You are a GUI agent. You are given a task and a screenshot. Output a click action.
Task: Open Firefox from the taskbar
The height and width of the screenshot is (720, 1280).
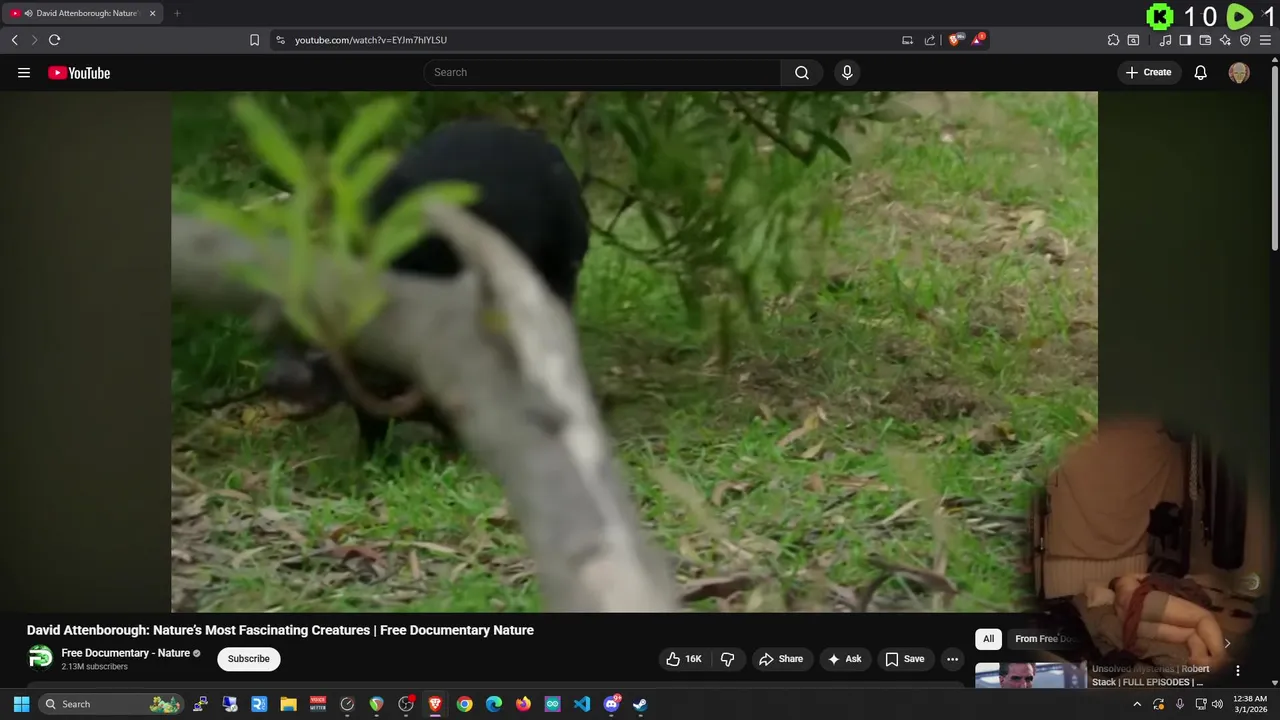coord(523,704)
